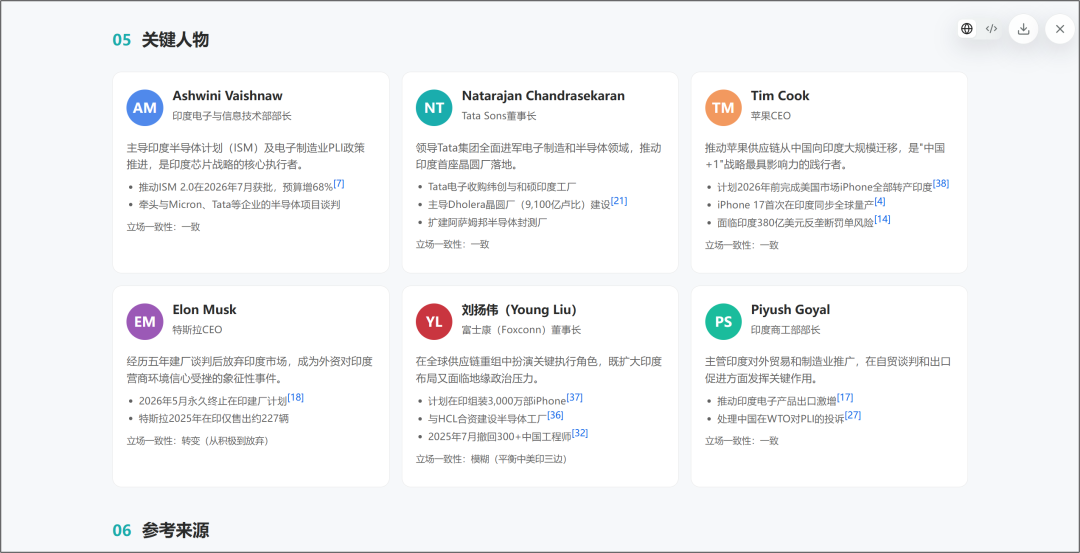Viewport: 1080px width, 553px height.
Task: Open citation [32] on engineers recalled
Action: click(x=580, y=433)
